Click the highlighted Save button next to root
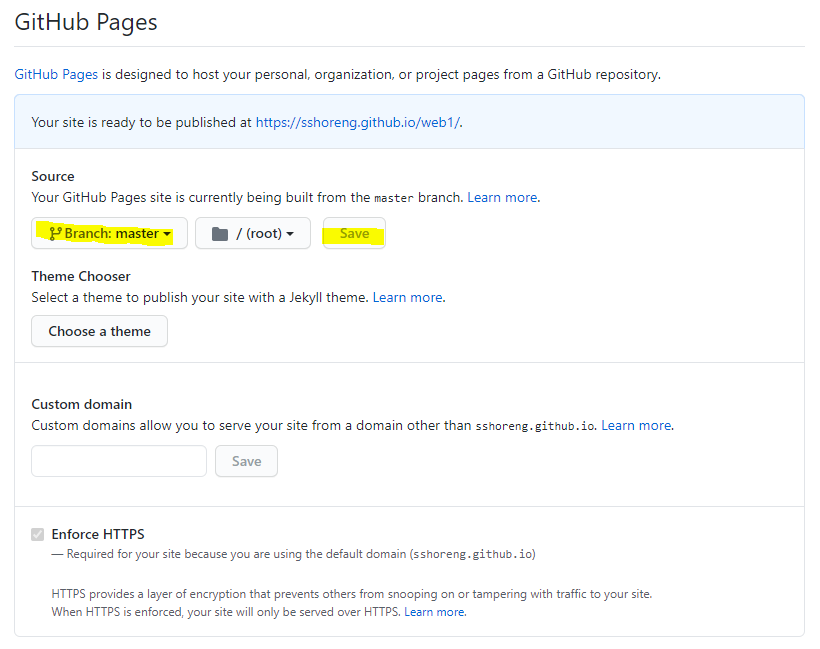 tap(354, 233)
